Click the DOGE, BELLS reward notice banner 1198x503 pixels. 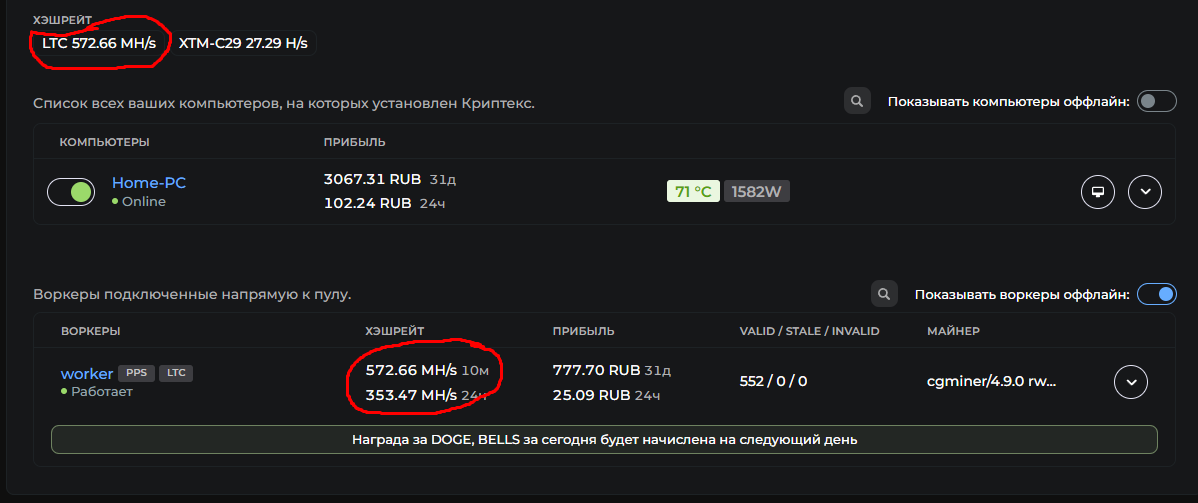[x=604, y=439]
